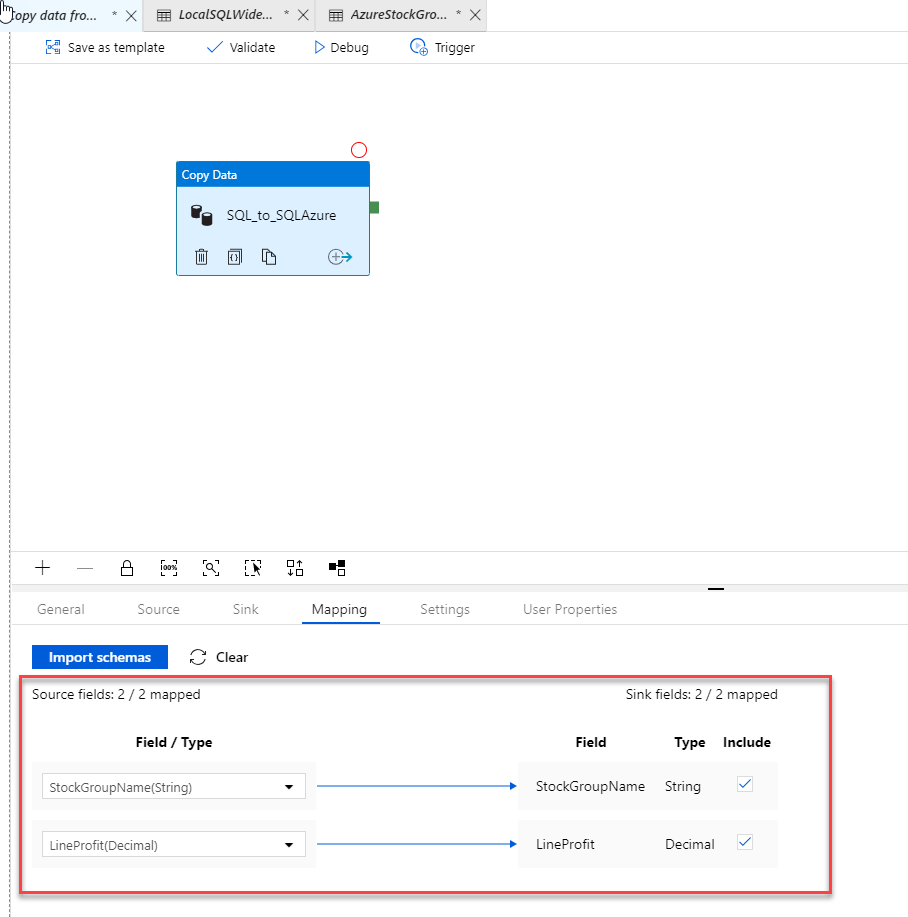
Task: Click the Decimal sink type cell
Action: click(690, 844)
